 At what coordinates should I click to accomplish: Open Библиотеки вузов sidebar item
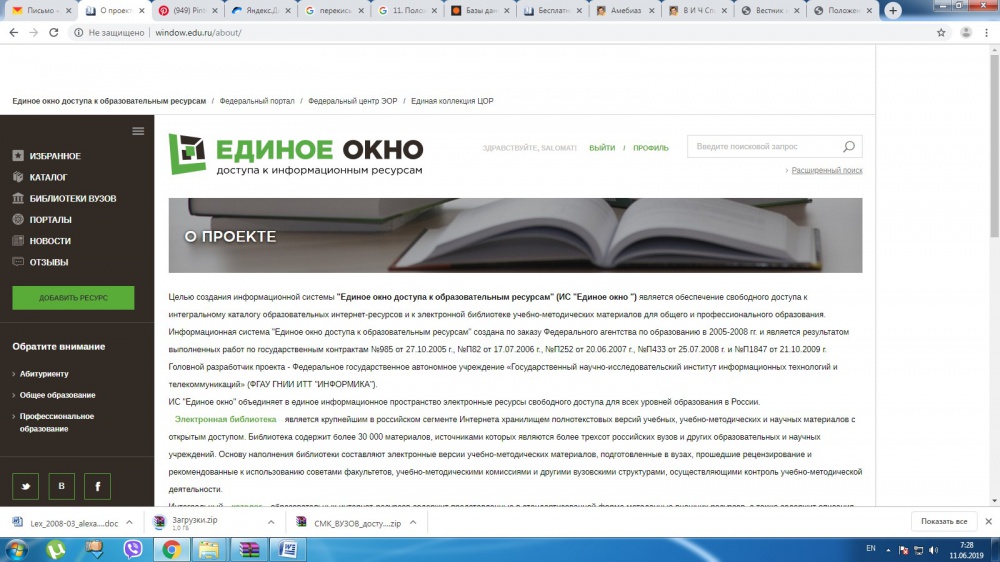pos(64,198)
